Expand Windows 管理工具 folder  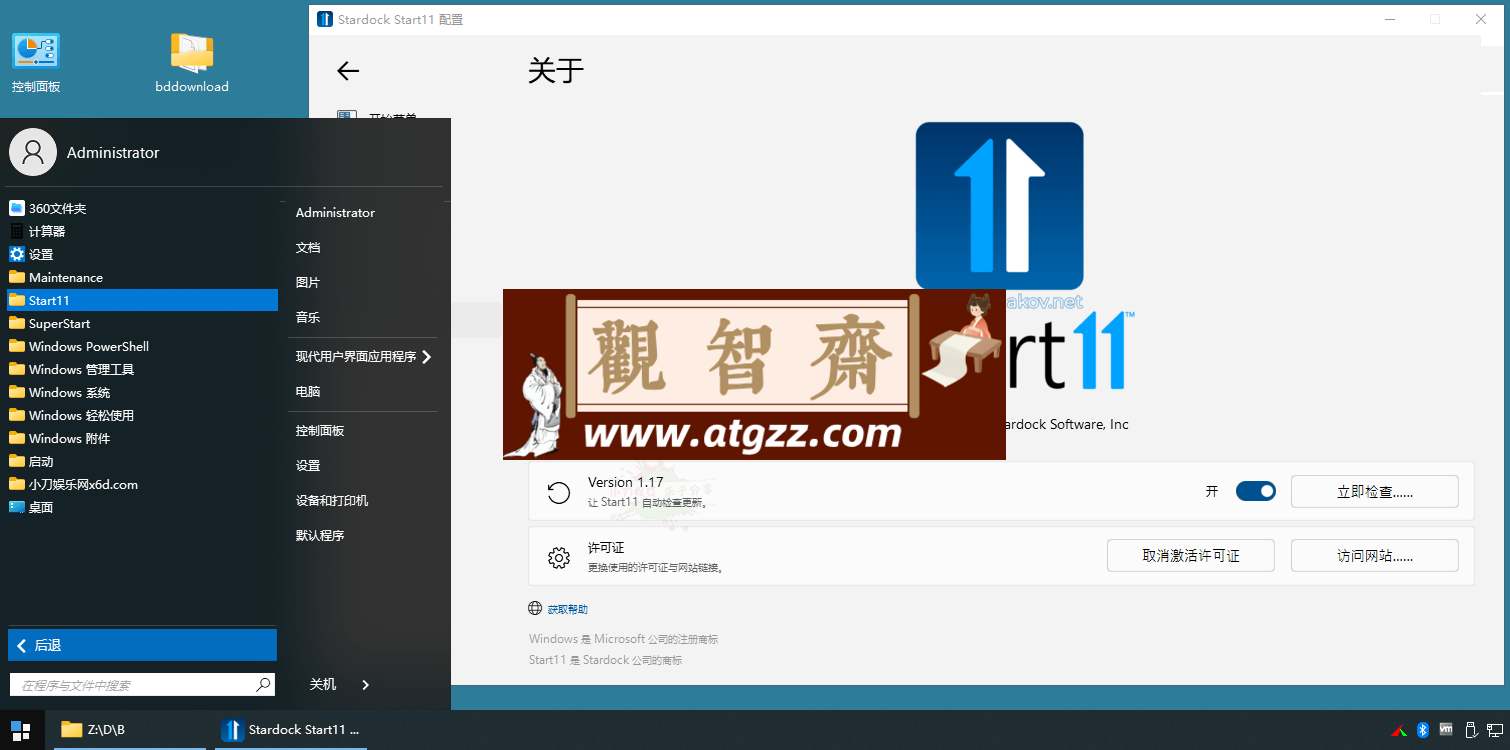tap(142, 369)
